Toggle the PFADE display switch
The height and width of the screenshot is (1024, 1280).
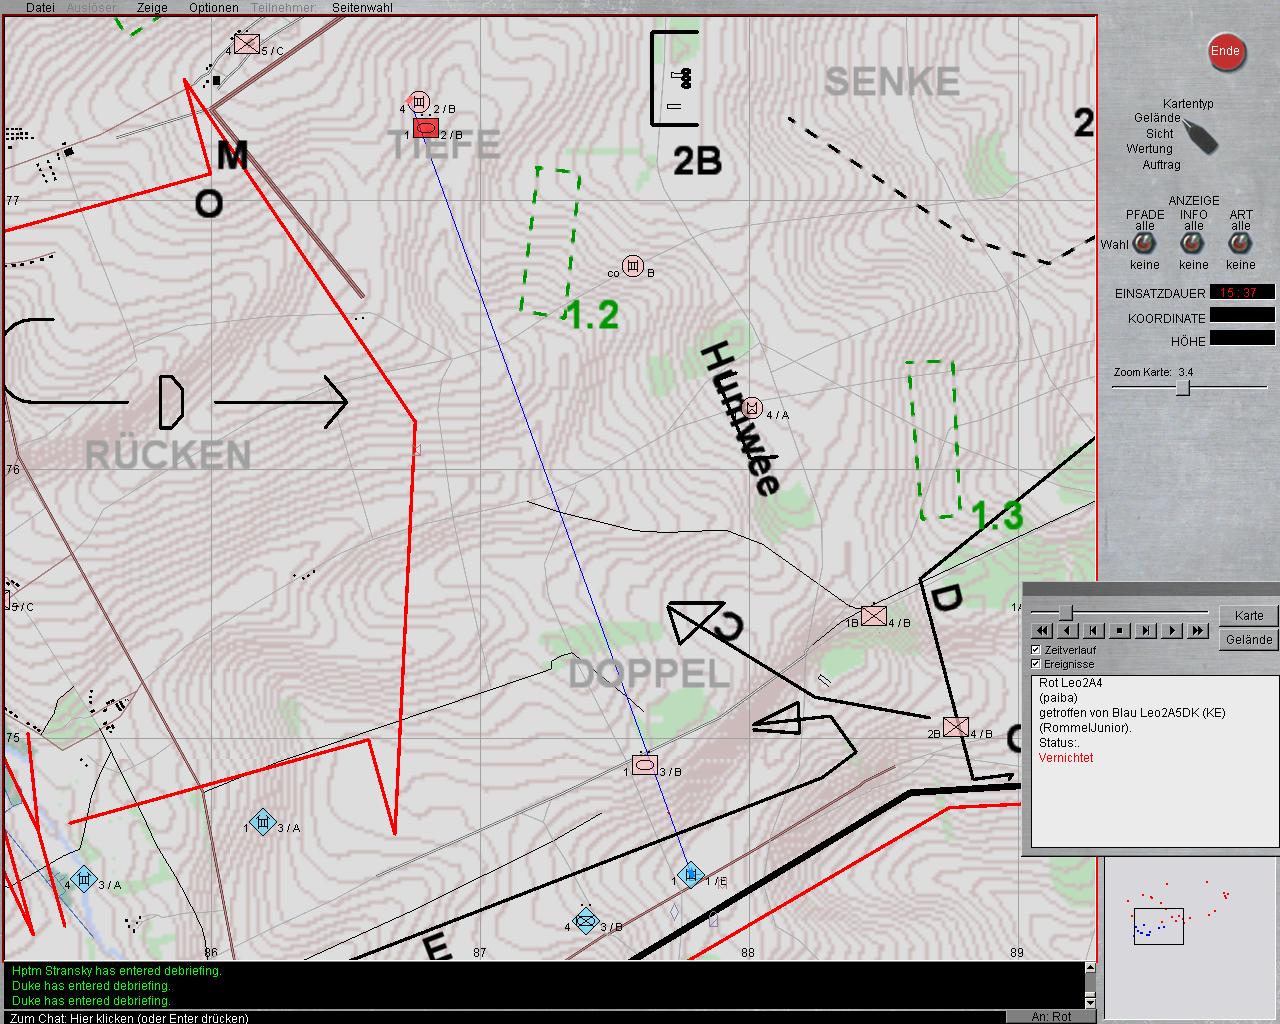click(x=1144, y=244)
